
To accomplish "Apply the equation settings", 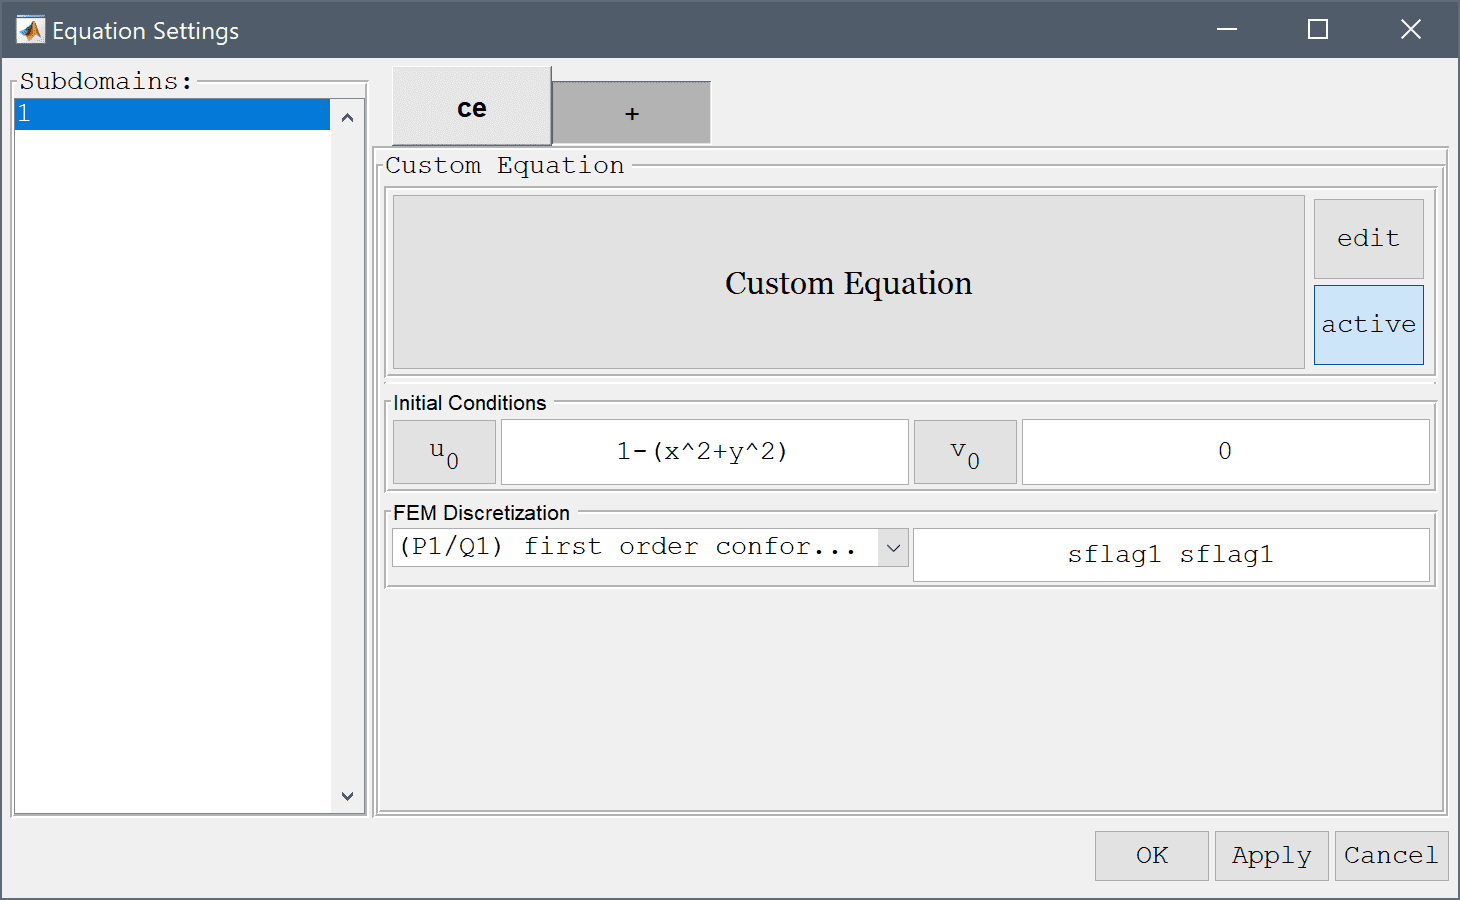I will point(1271,856).
